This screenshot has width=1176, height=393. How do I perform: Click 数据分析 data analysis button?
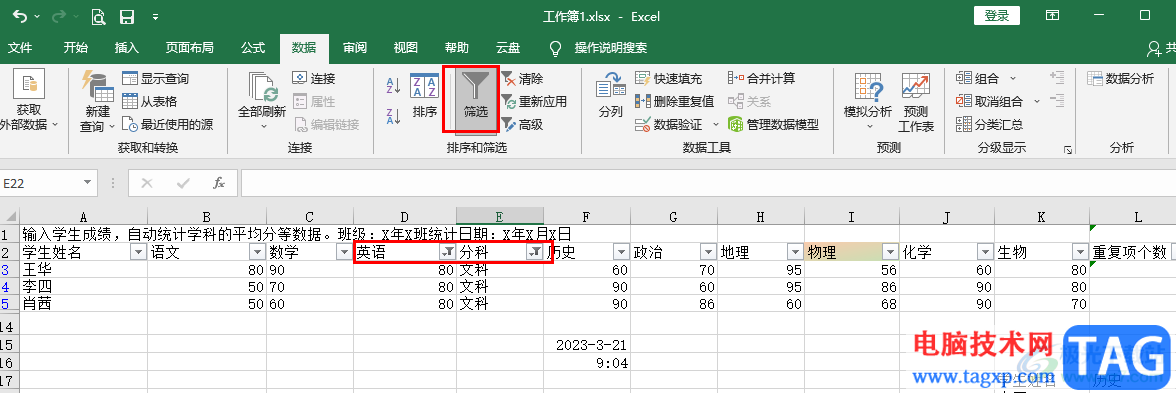tap(1120, 78)
